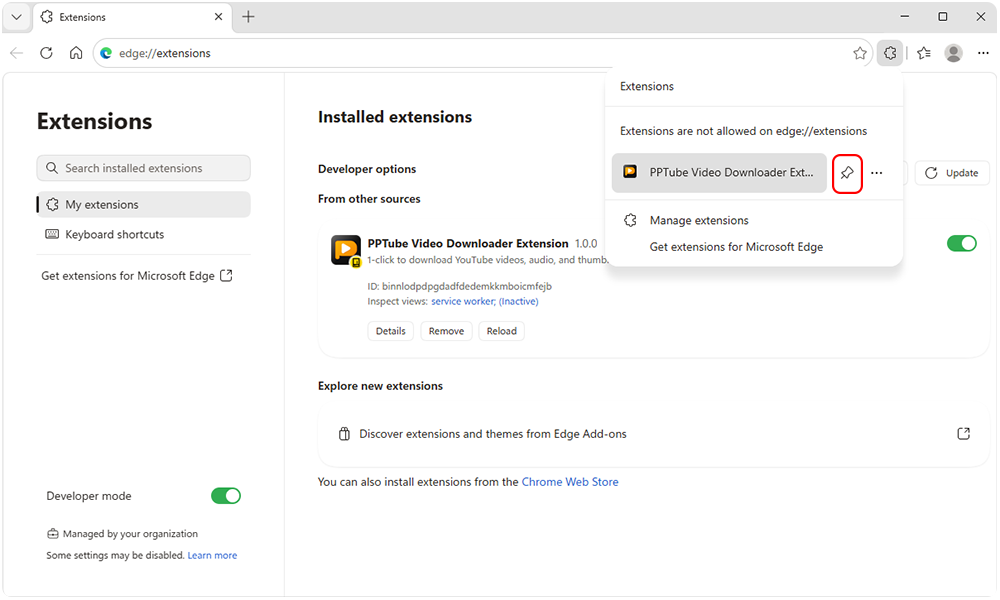Open Discover extensions from Edge Add-ons
The image size is (1000, 600).
(x=653, y=434)
